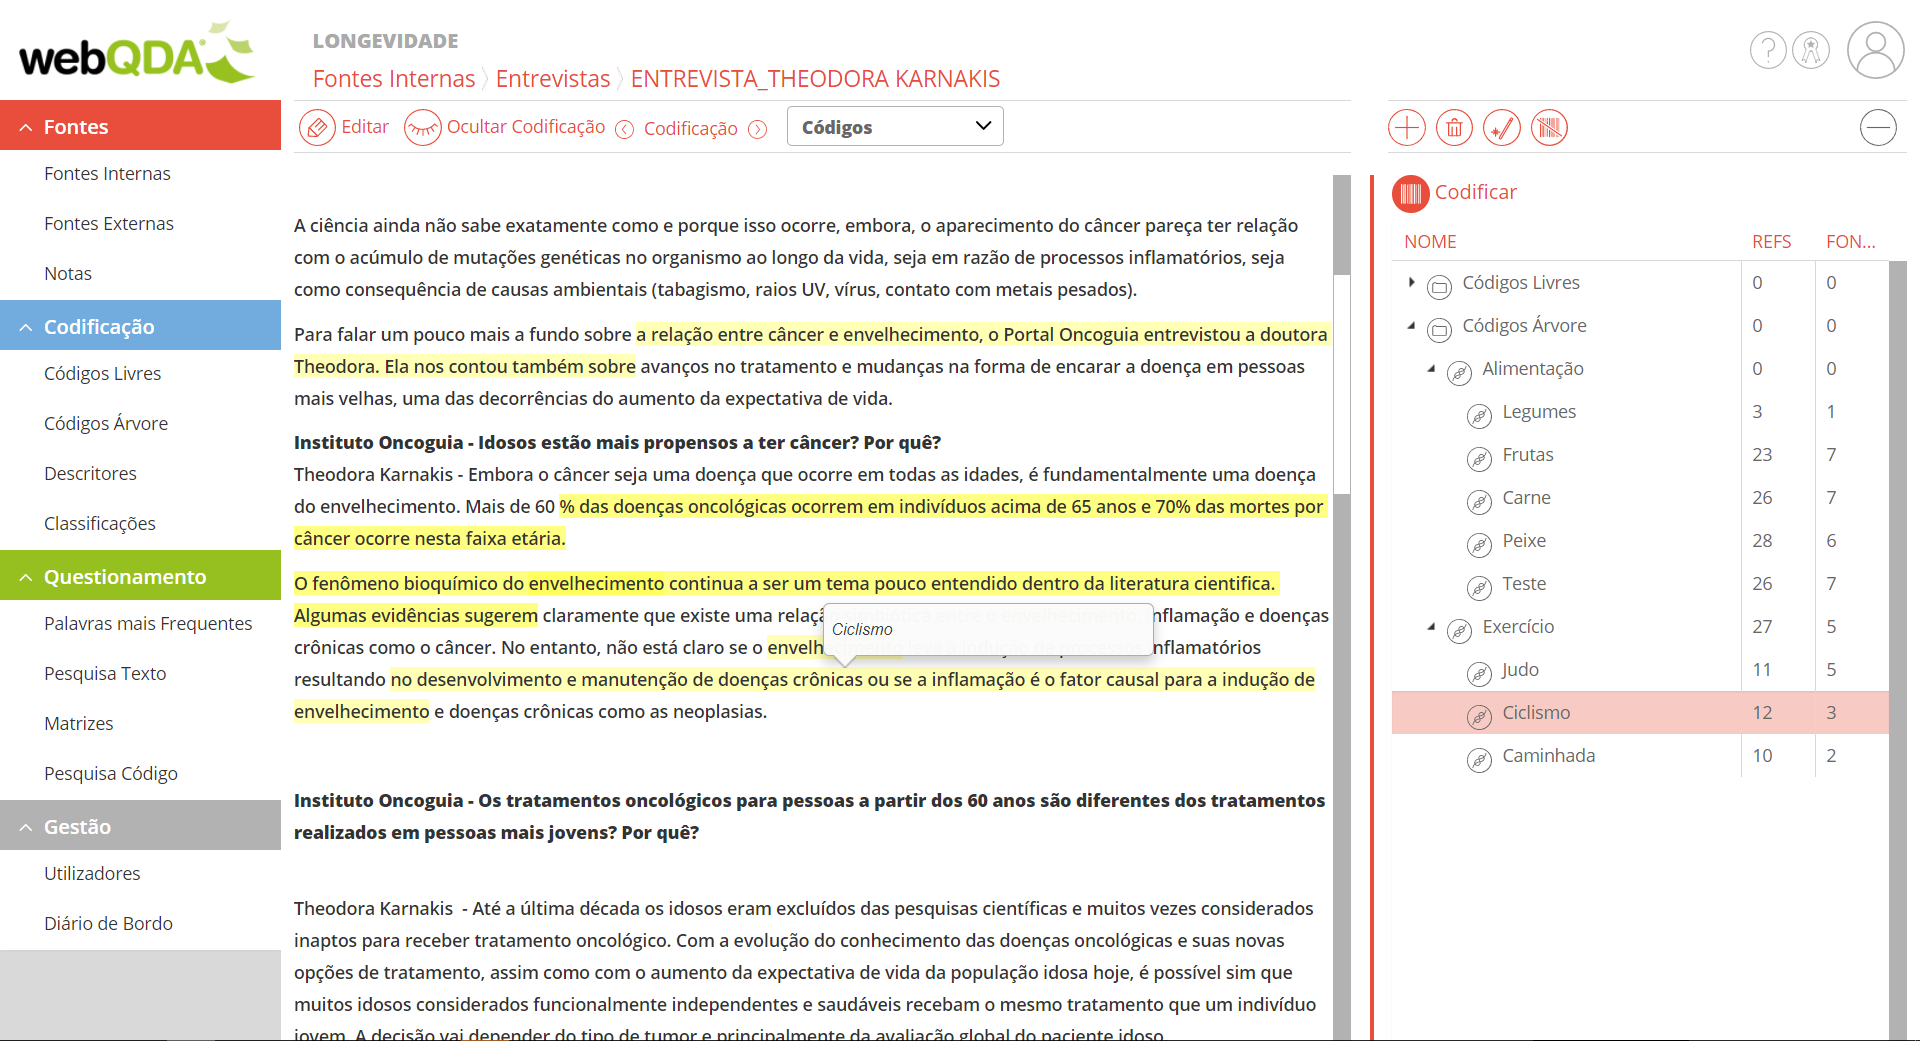Screen dimensions: 1920x1041
Task: Collapse code panel with minus icon
Action: click(1878, 128)
